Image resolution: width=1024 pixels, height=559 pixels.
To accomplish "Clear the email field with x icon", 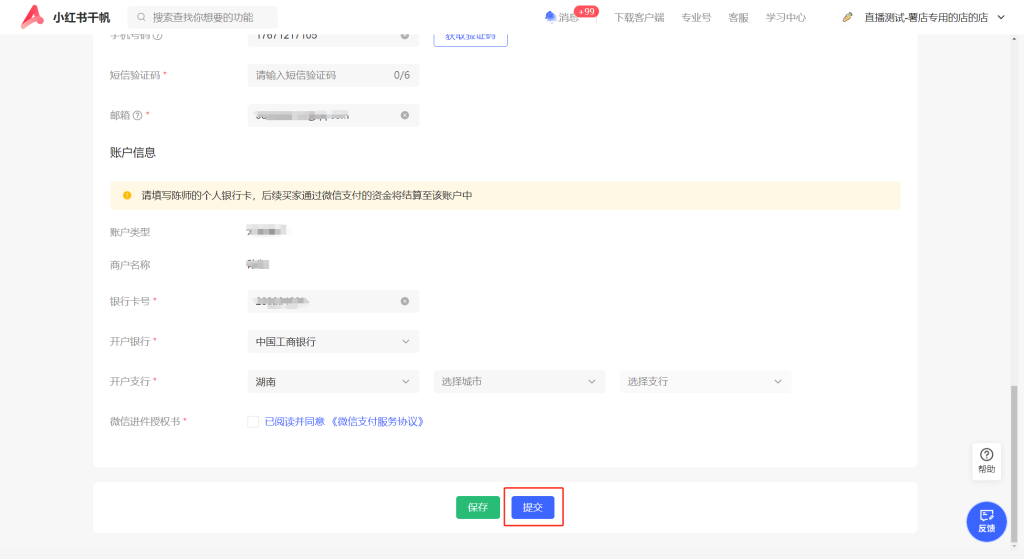I will point(405,116).
